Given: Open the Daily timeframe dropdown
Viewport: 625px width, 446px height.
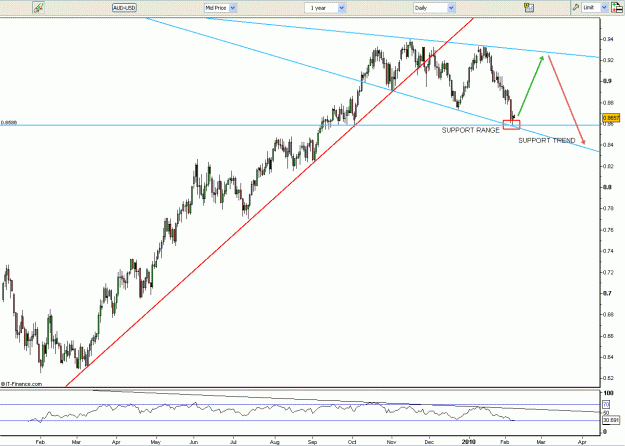Looking at the screenshot, I should 434,8.
